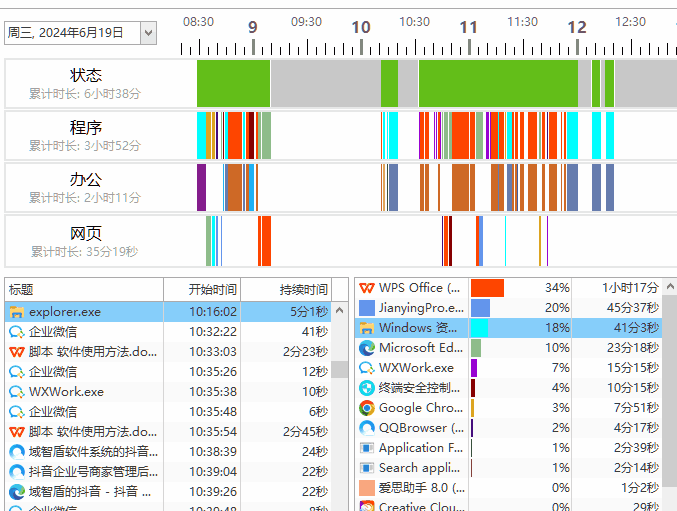
Task: Select the 10:38:39 start time cell
Action: pyautogui.click(x=202, y=452)
